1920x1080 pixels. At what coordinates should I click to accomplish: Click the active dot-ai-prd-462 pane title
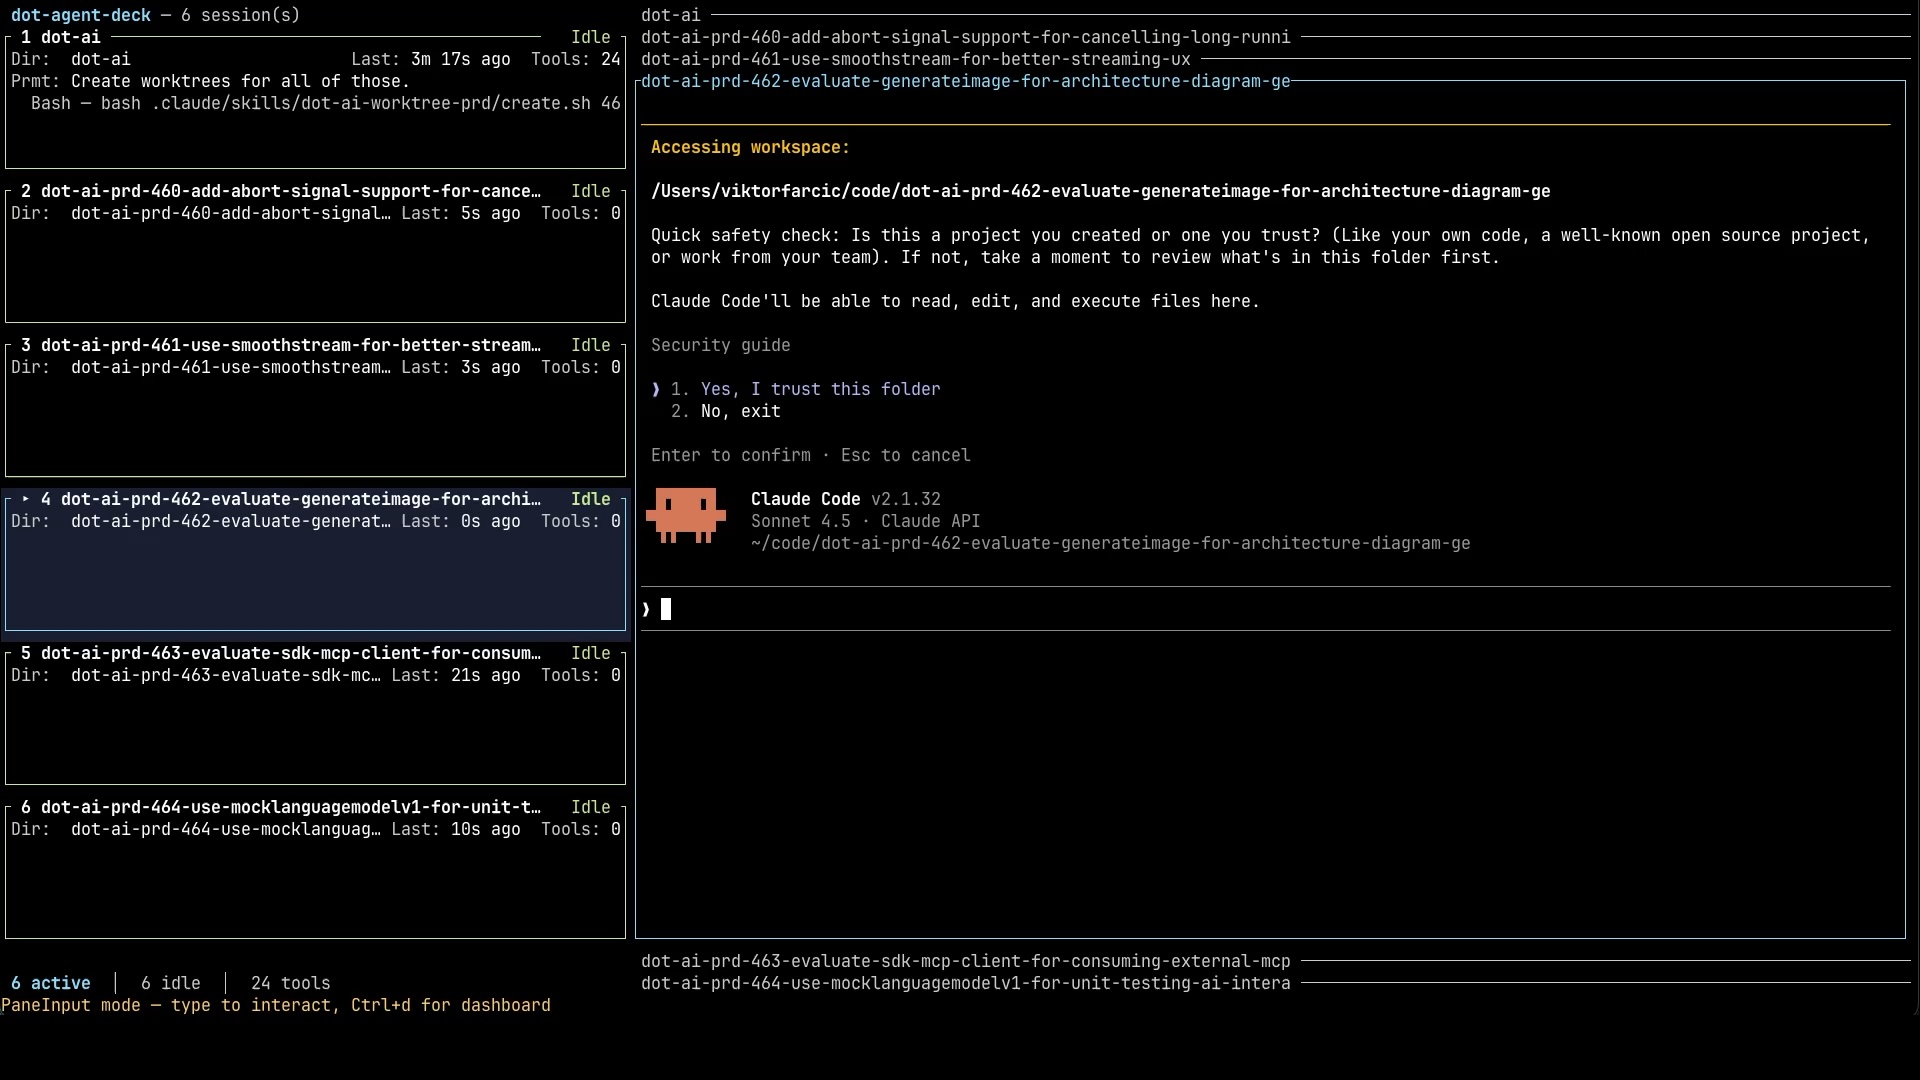(966, 81)
